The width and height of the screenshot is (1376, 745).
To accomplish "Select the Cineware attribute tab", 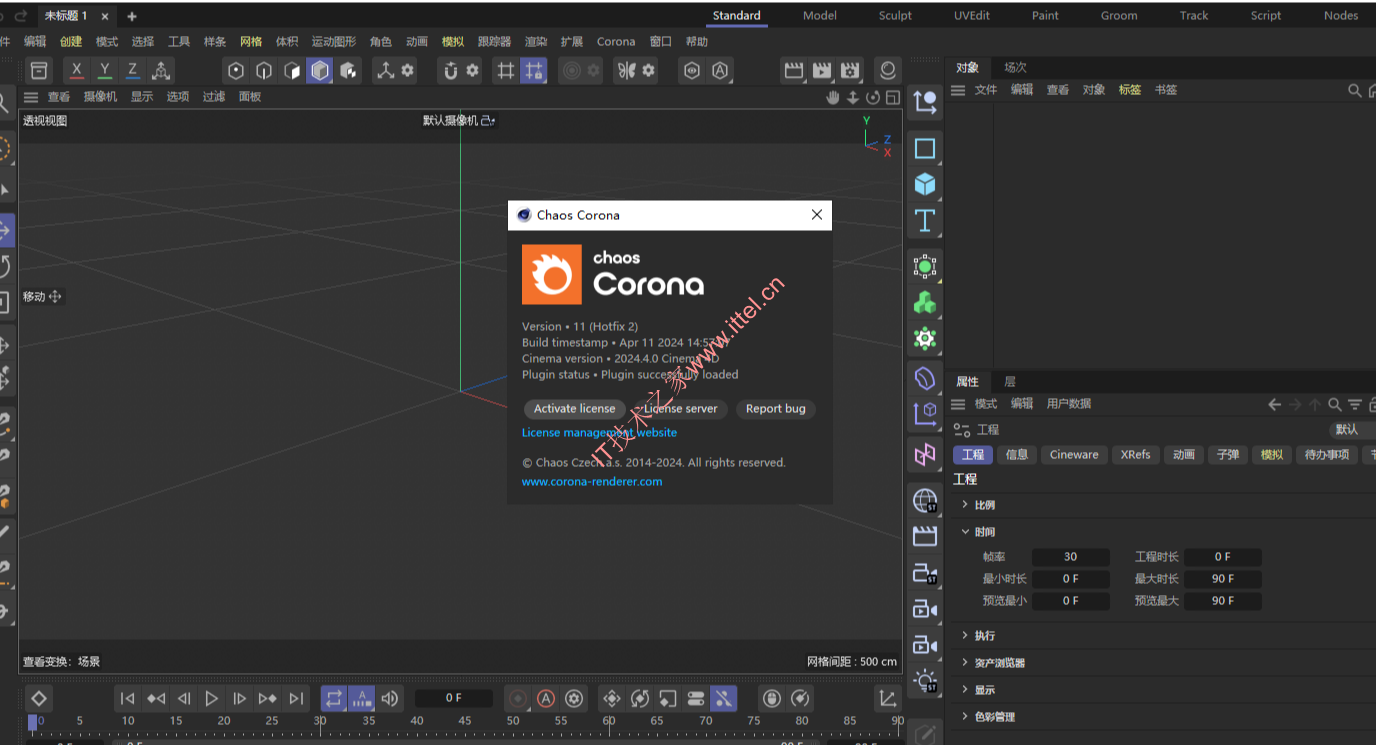I will 1074,454.
